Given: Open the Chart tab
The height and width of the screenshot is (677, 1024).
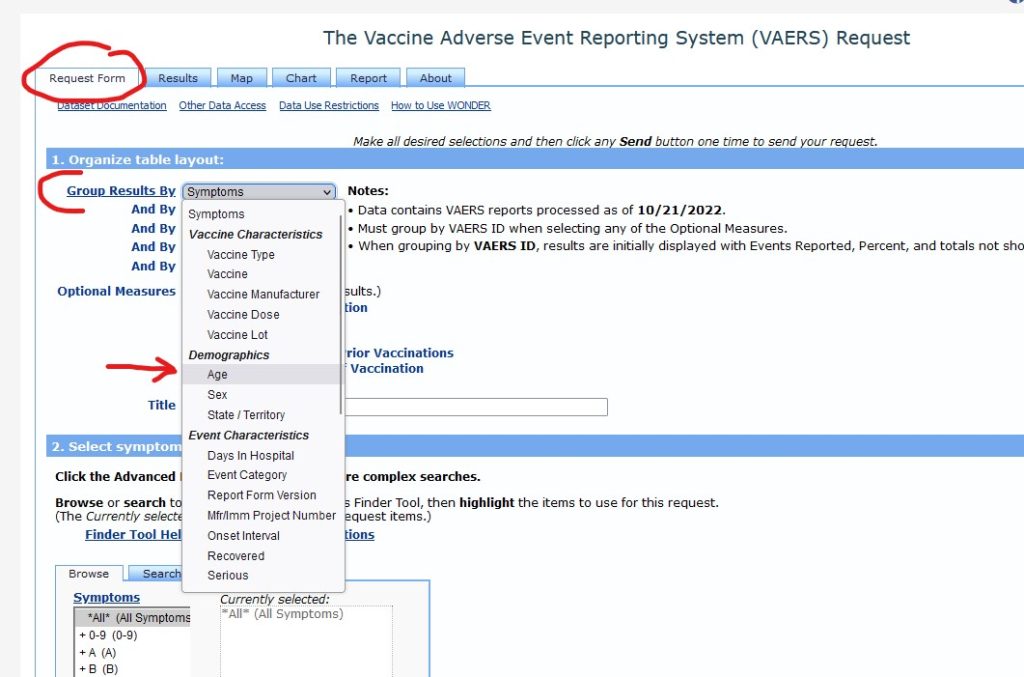Looking at the screenshot, I should click(x=301, y=78).
